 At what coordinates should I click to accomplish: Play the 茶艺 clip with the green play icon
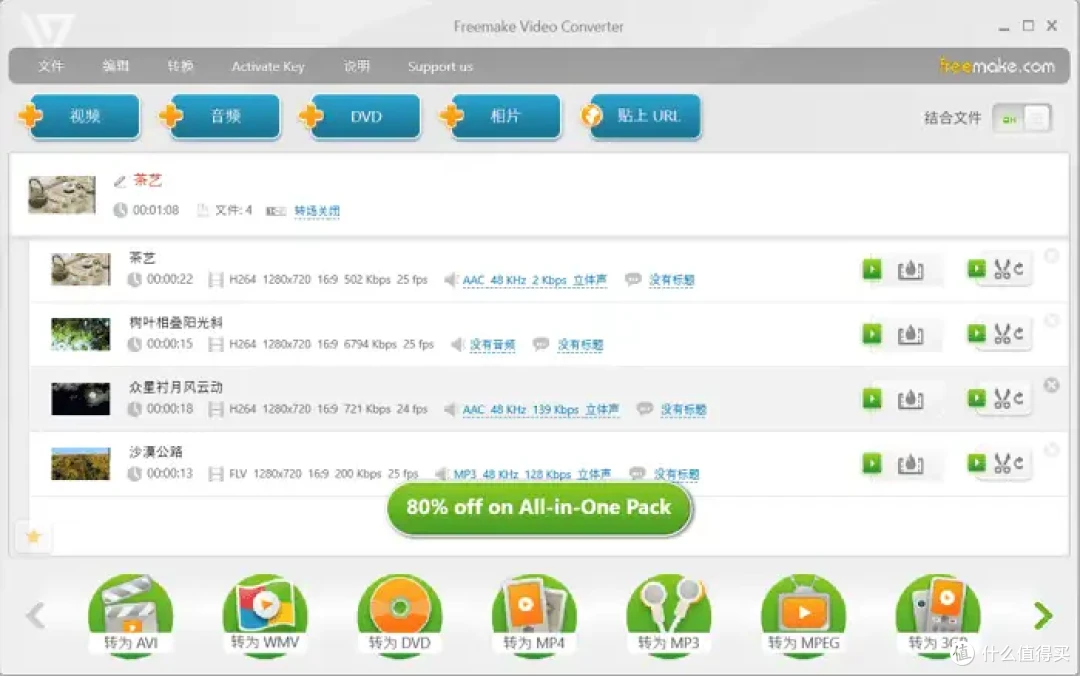pos(872,269)
